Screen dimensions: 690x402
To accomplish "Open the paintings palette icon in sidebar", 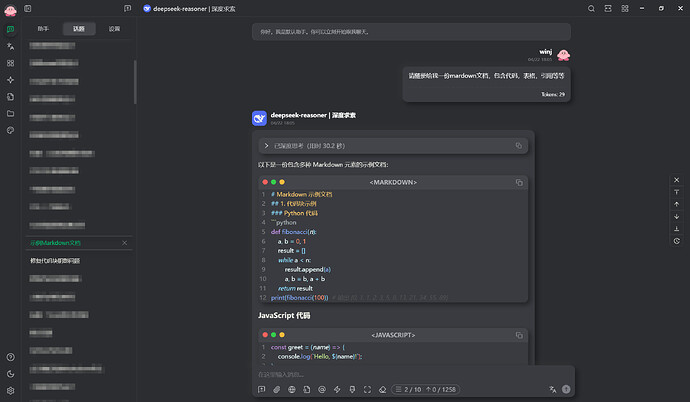I will [11, 130].
